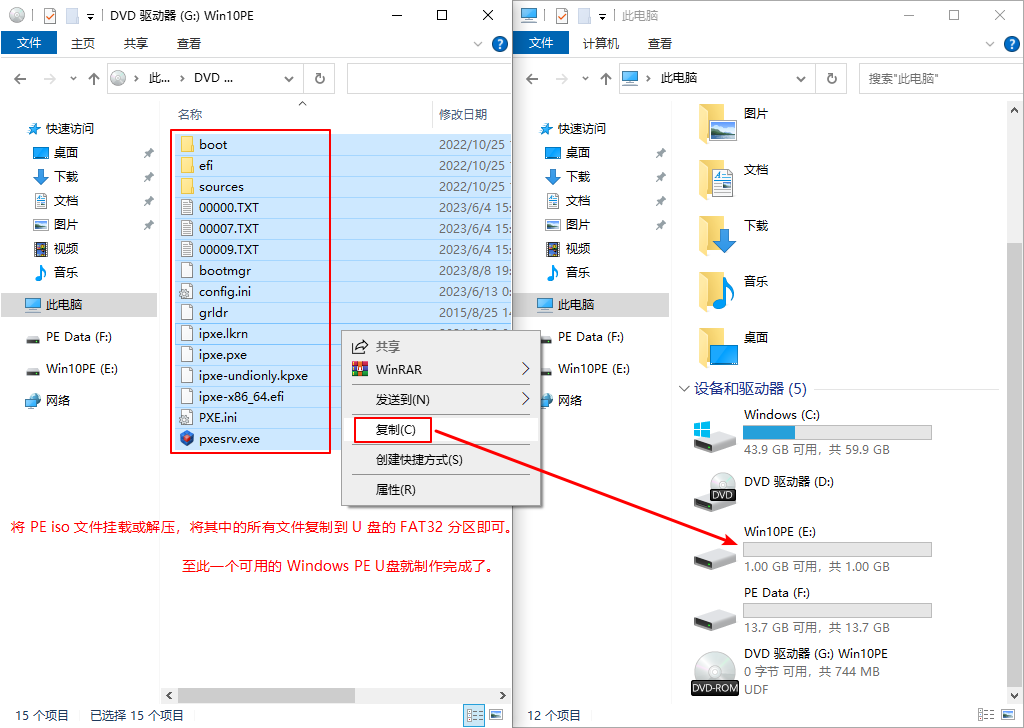The width and height of the screenshot is (1024, 728).
Task: Open 主页 tab in DVD drive window
Action: point(83,43)
